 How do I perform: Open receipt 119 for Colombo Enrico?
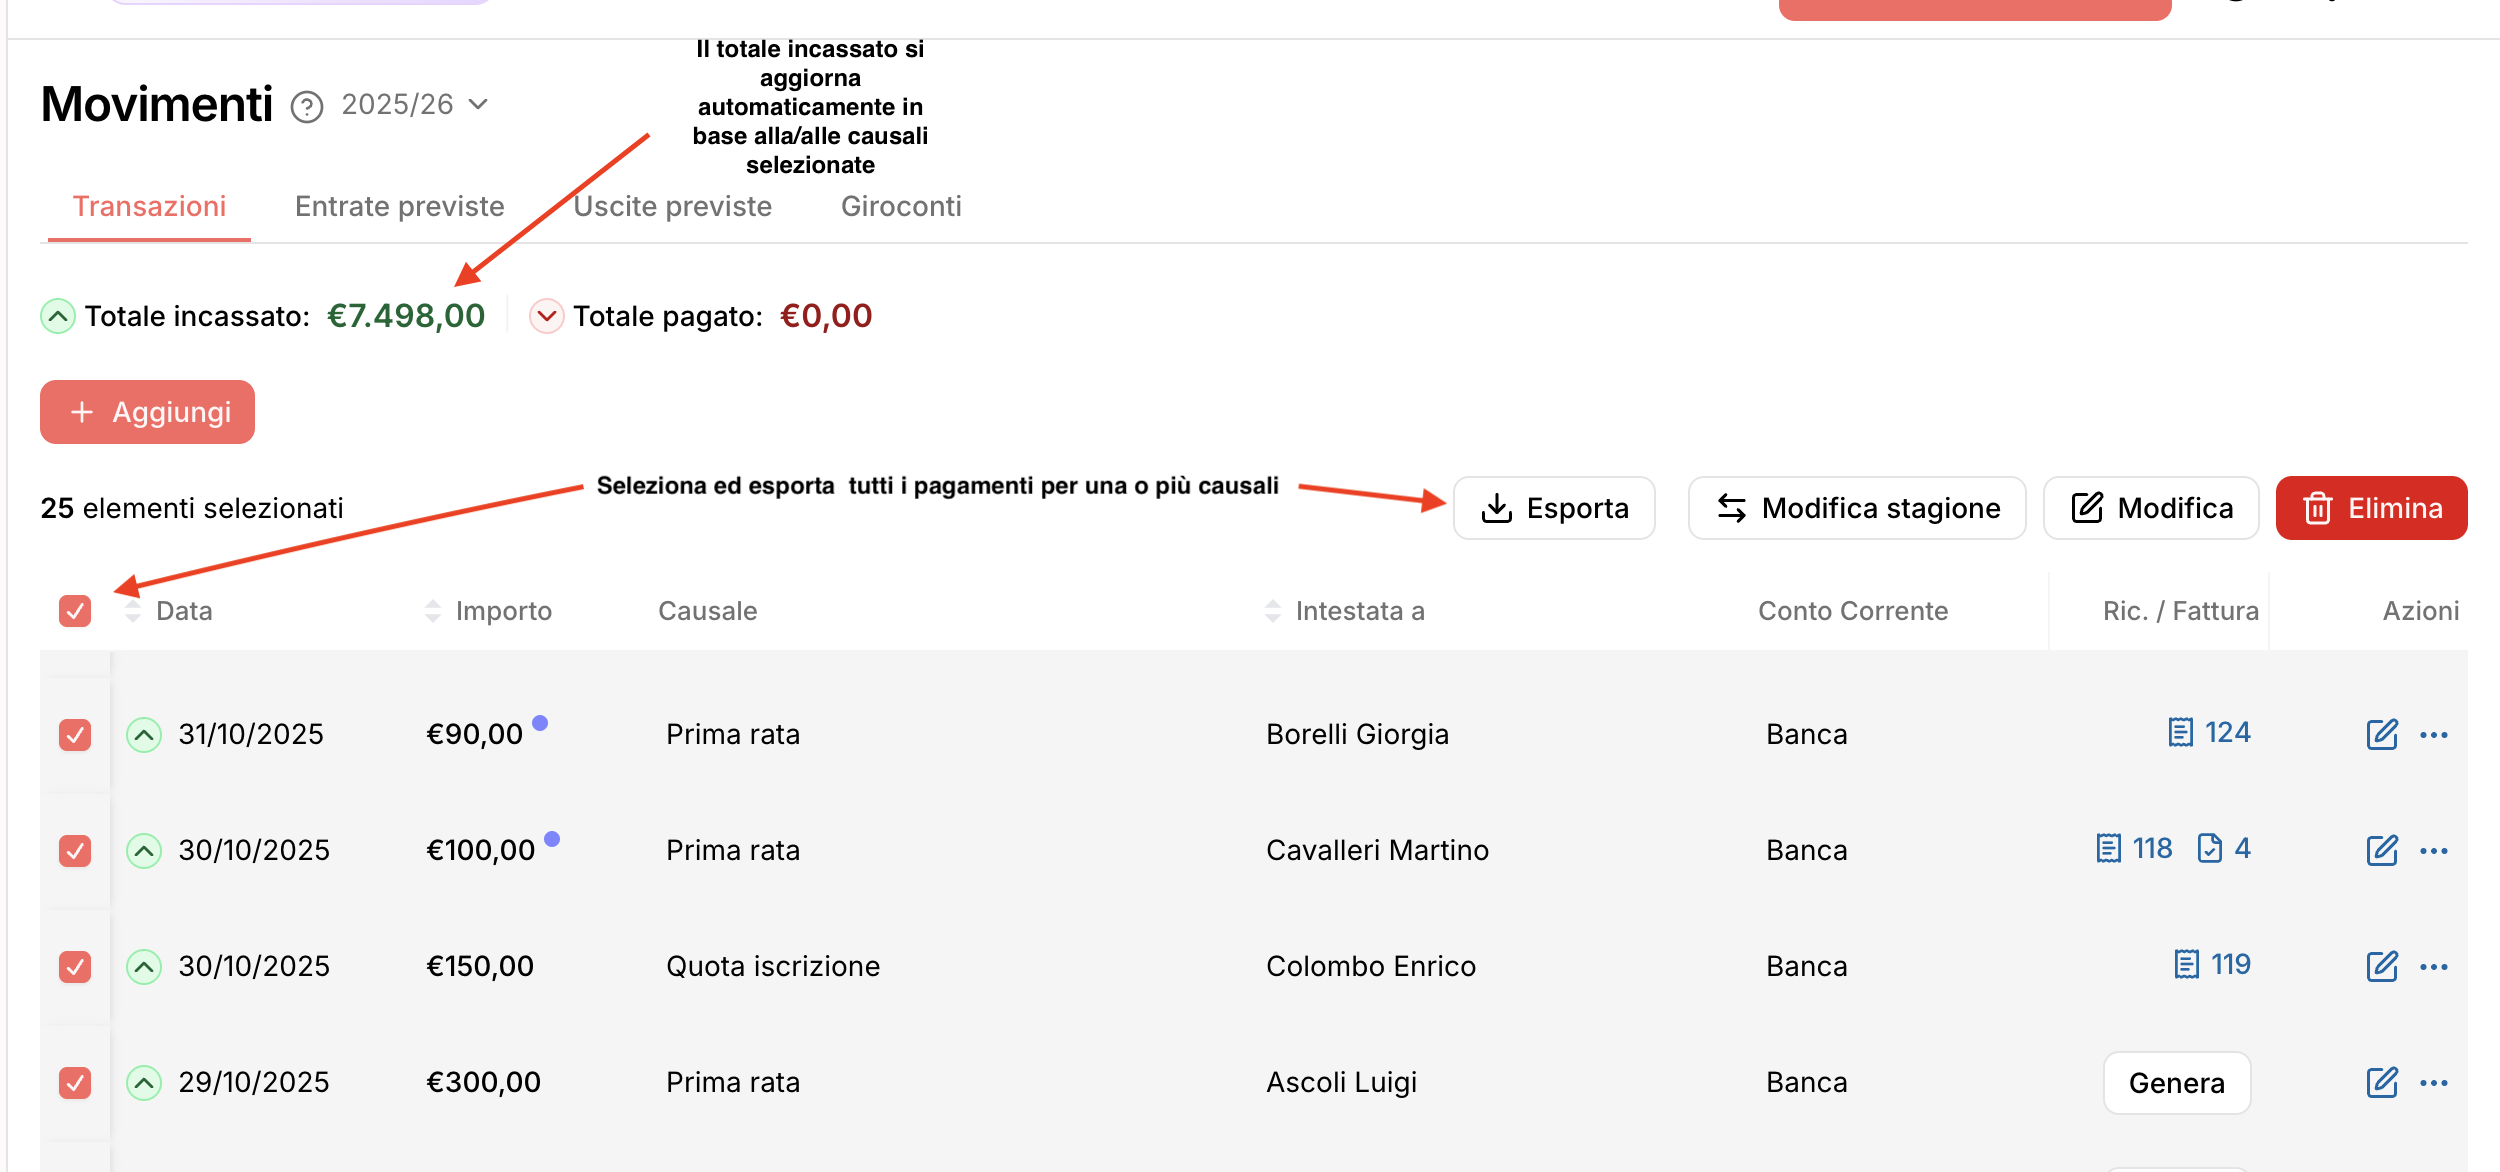pos(2186,964)
